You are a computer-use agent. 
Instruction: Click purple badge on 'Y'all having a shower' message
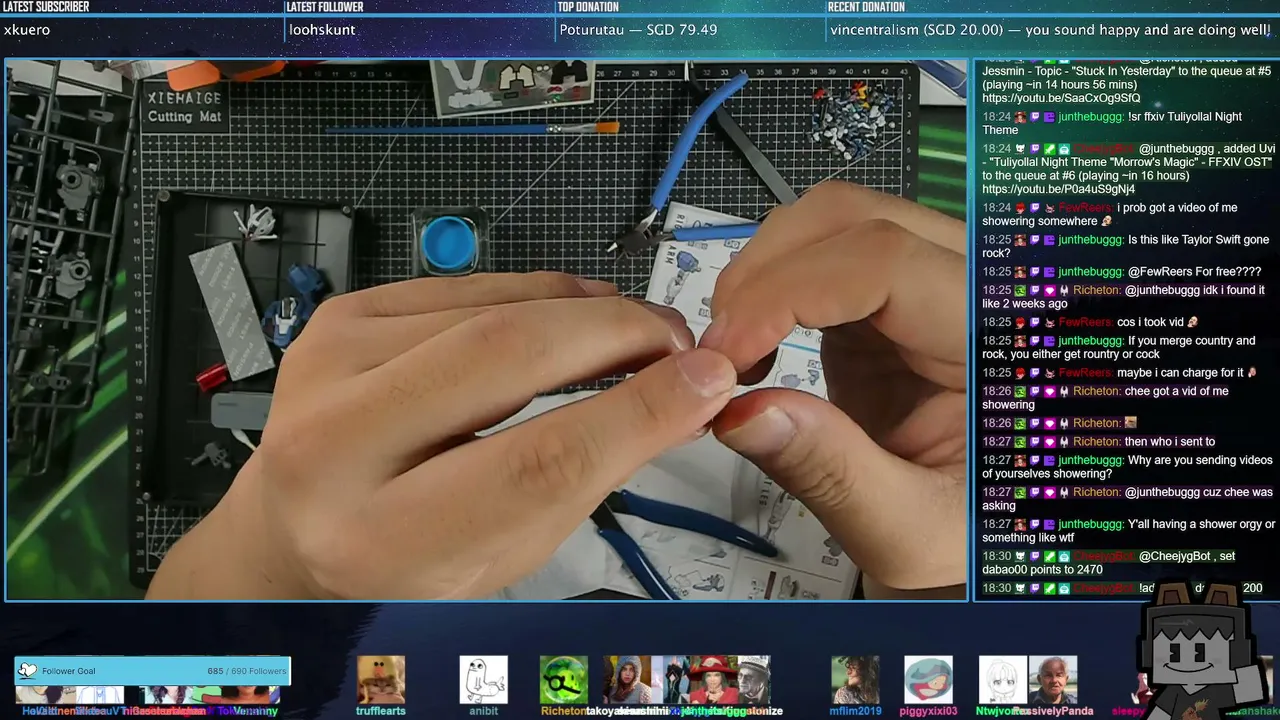(x=1049, y=524)
